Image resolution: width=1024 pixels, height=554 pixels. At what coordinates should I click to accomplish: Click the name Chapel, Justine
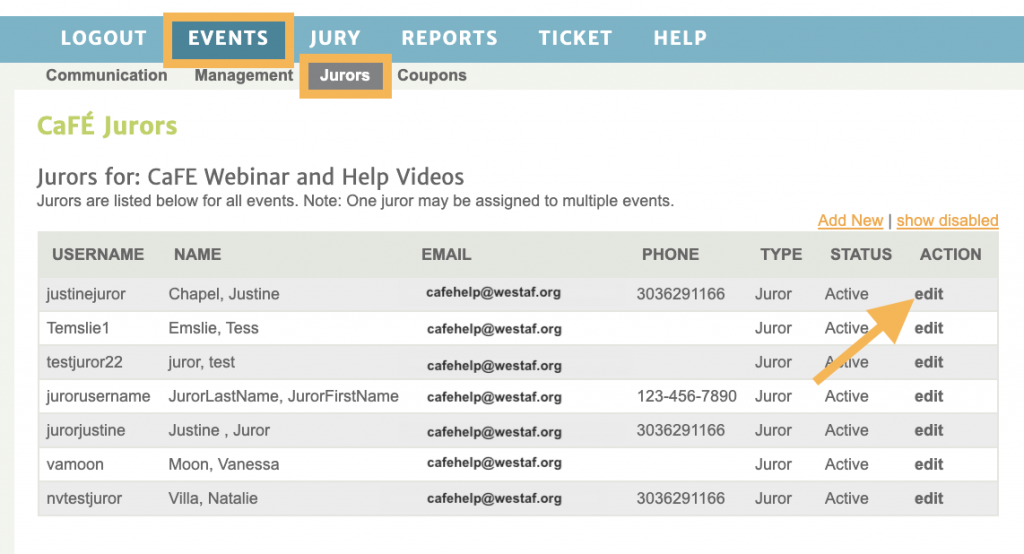click(x=224, y=295)
